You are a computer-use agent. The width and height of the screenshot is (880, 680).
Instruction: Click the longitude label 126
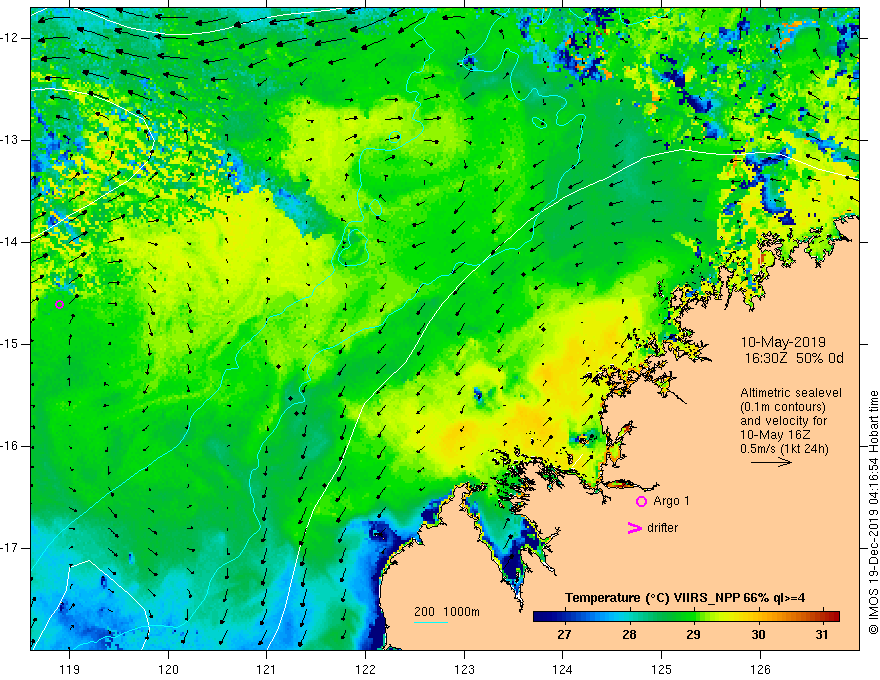760,669
